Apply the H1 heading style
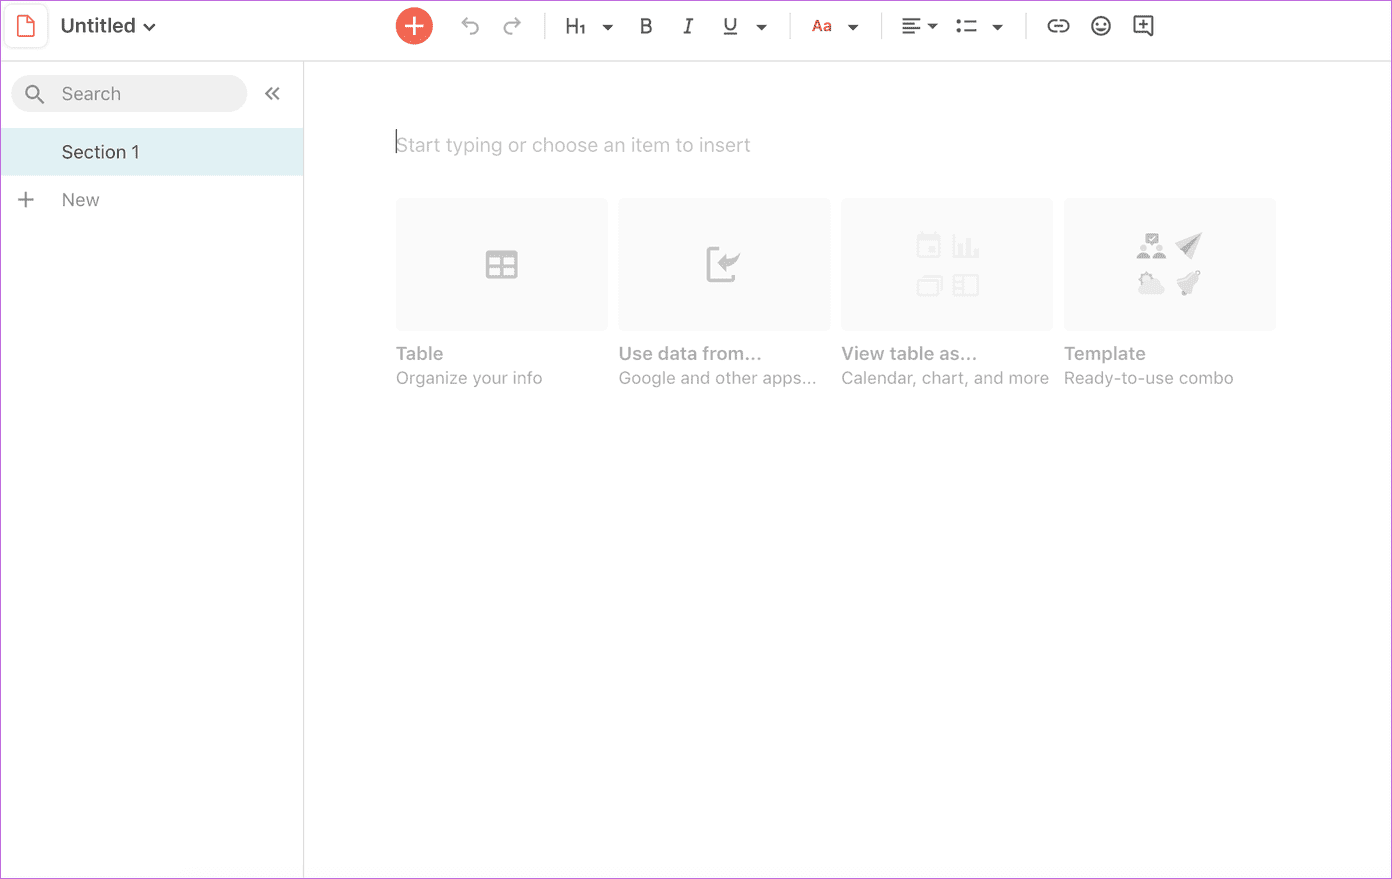This screenshot has width=1392, height=879. (x=576, y=26)
